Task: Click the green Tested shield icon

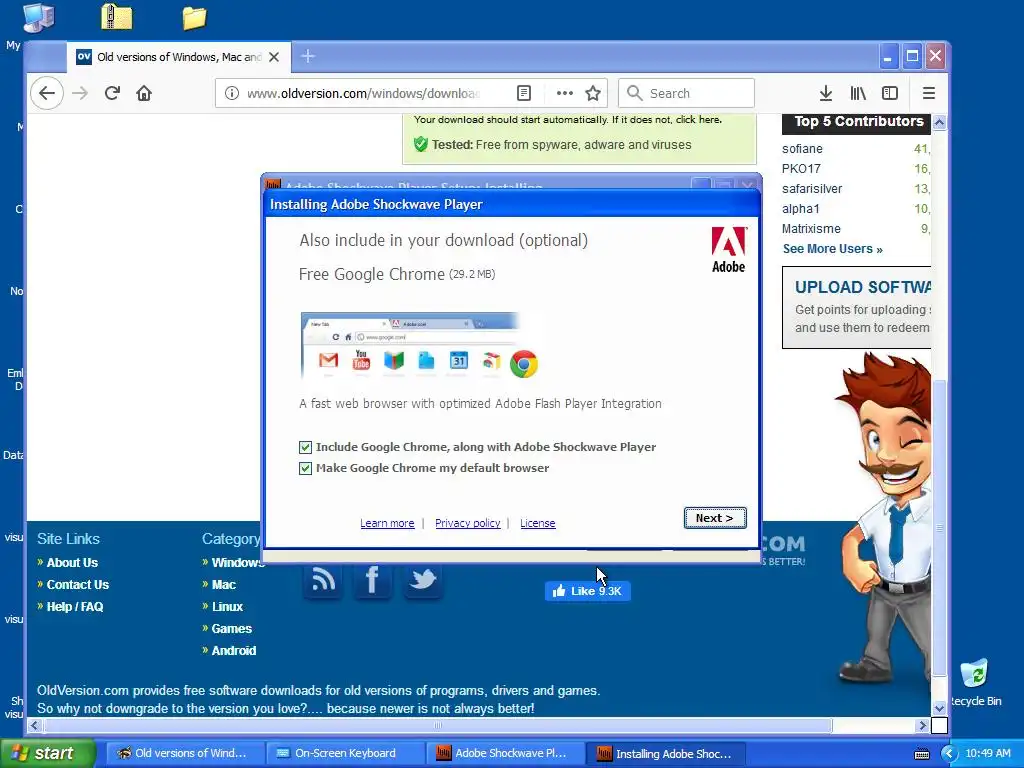Action: click(421, 144)
